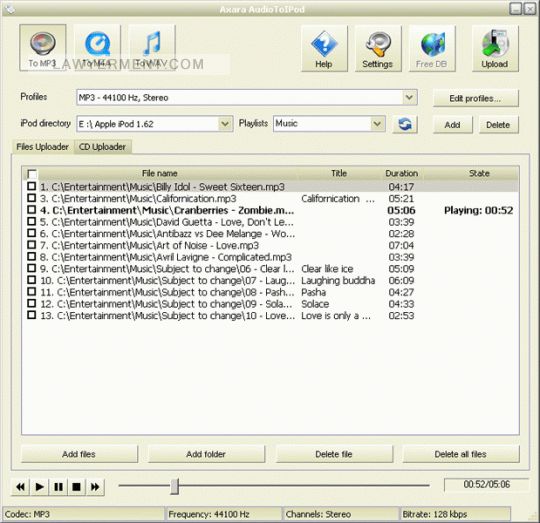The image size is (540, 523).
Task: Select Art of Noise - Love.mp3 file name
Action: point(149,245)
